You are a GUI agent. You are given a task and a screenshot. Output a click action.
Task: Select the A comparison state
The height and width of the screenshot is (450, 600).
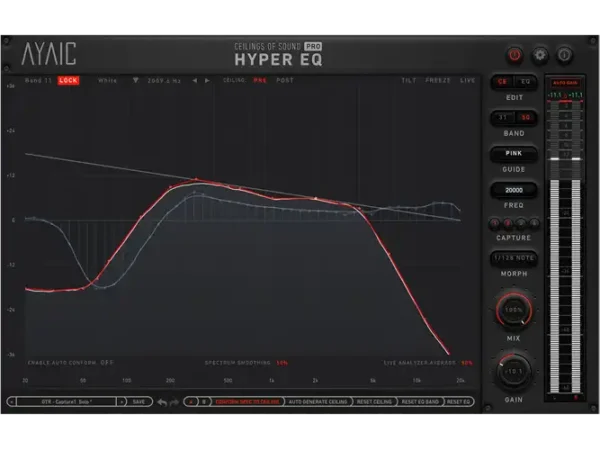coord(191,402)
